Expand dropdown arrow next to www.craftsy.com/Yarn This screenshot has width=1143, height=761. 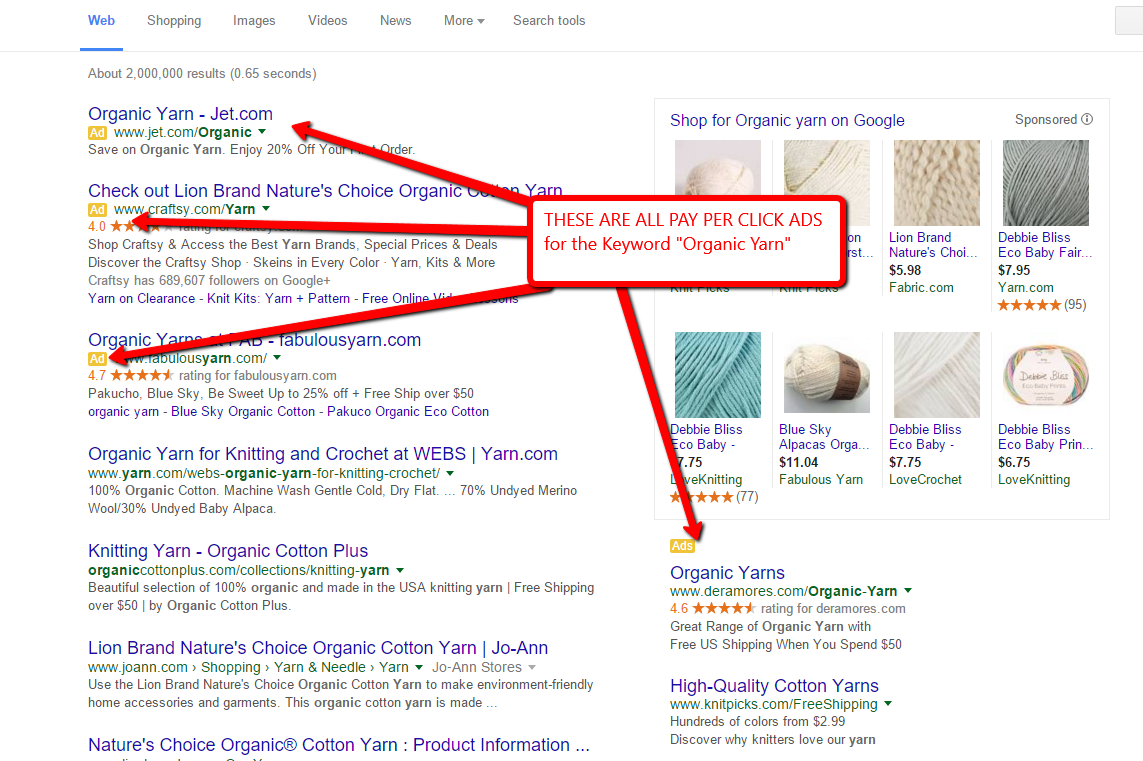[266, 209]
